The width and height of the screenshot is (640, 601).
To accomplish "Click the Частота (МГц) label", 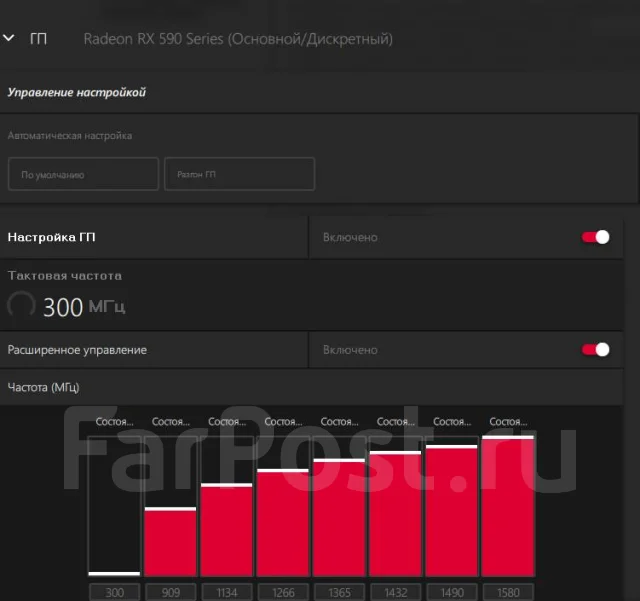I will point(43,387).
